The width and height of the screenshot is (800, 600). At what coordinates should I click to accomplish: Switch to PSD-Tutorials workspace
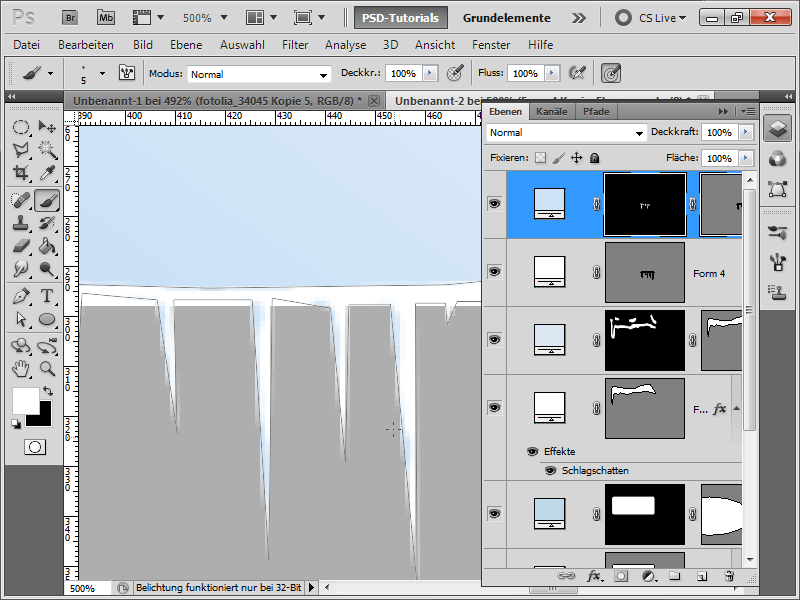click(x=401, y=18)
